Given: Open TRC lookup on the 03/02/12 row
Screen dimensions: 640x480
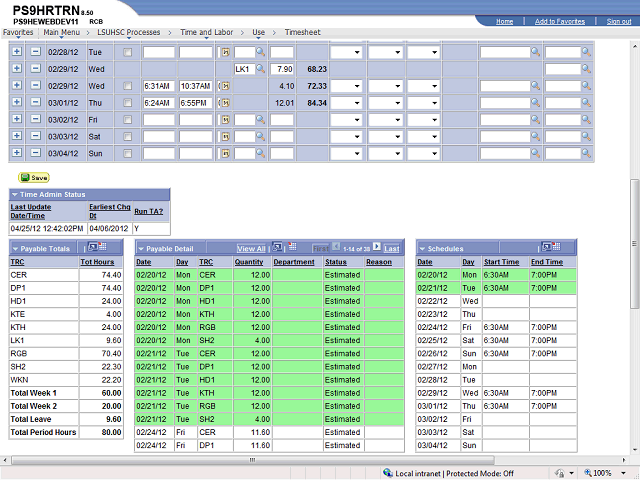Looking at the screenshot, I should coord(260,119).
